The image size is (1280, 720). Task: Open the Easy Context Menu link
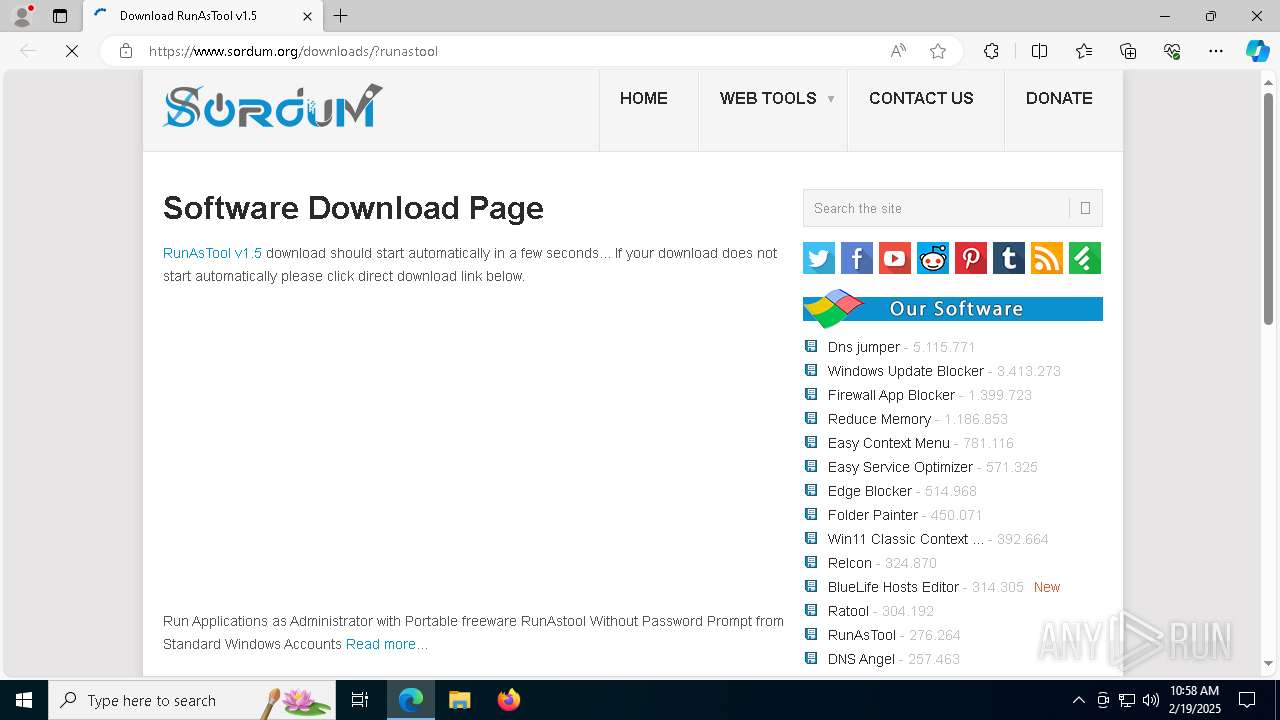pyautogui.click(x=889, y=443)
